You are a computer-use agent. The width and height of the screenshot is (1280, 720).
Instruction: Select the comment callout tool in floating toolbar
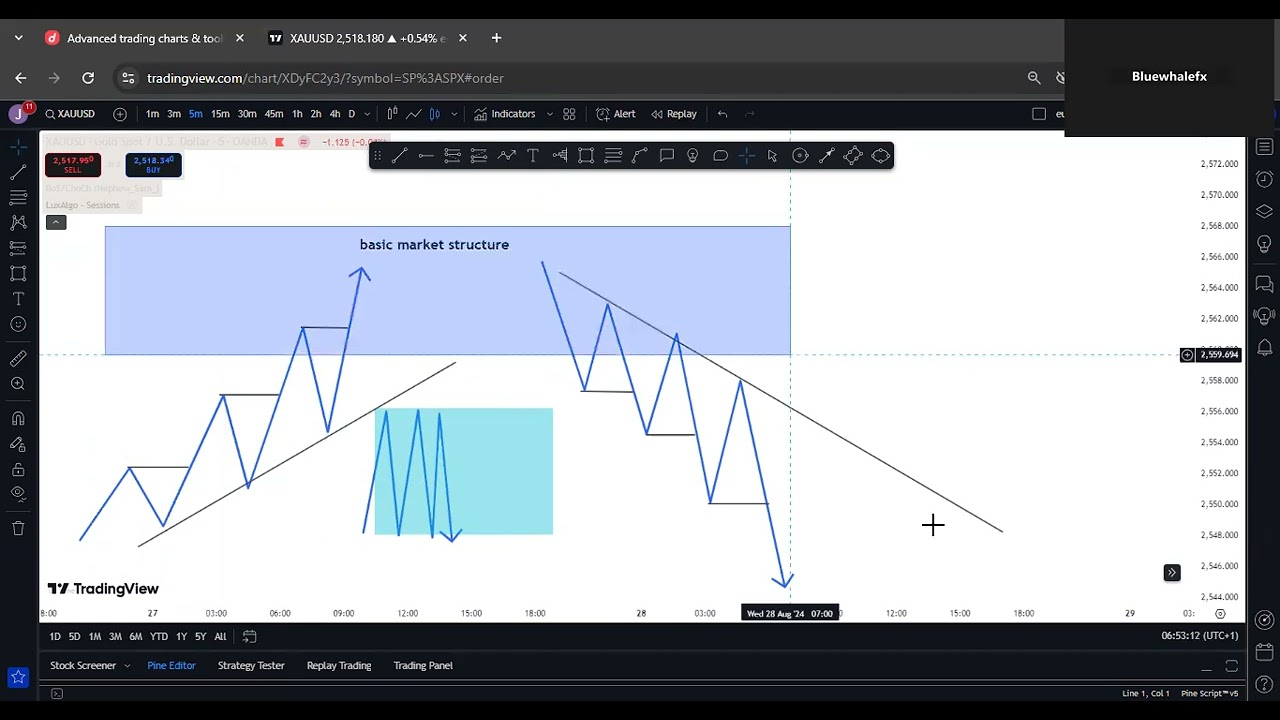[667, 156]
